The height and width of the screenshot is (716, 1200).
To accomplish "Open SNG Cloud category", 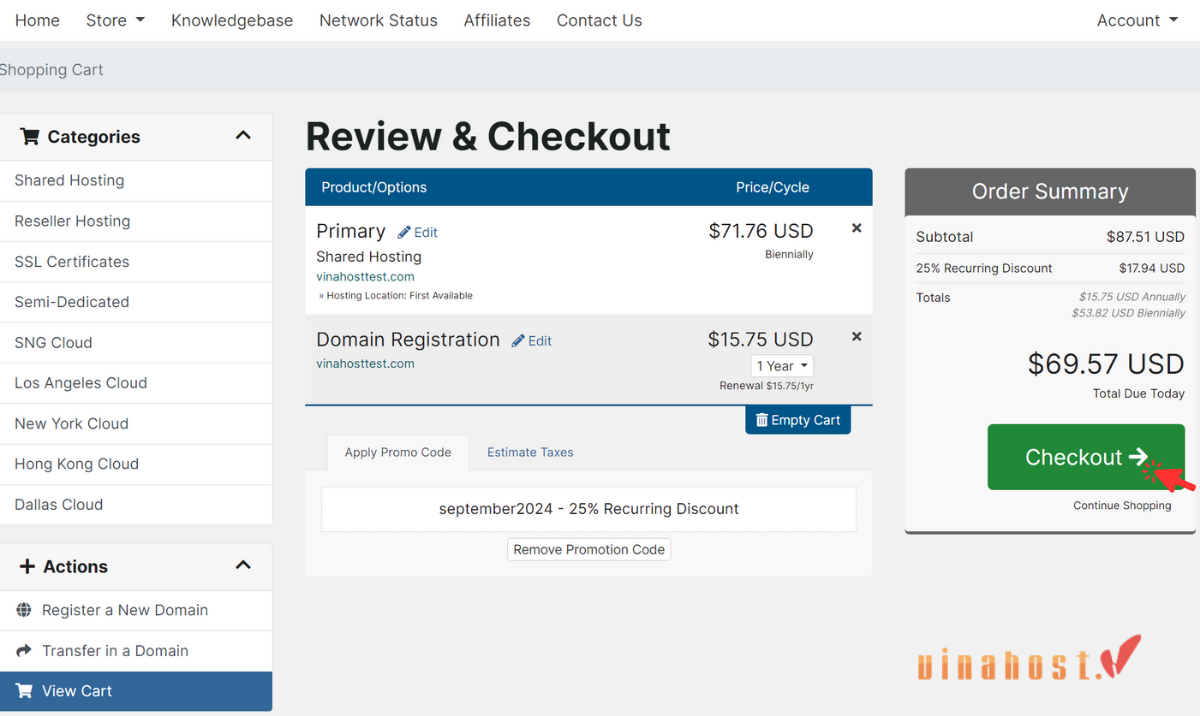I will coord(136,343).
